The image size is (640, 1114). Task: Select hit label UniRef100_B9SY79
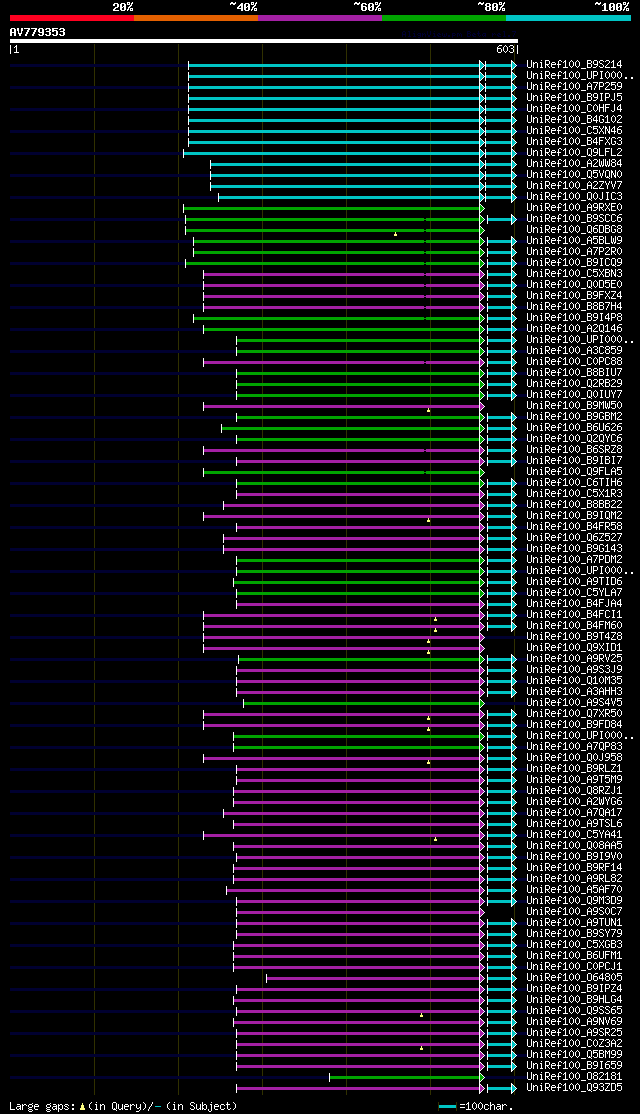point(574,934)
